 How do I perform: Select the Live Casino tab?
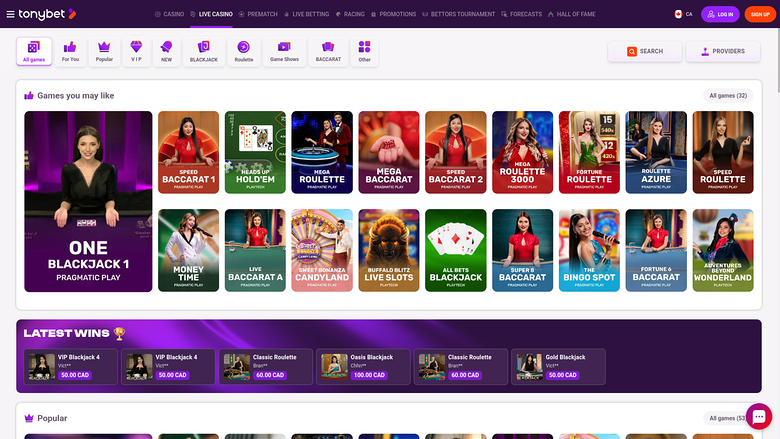[211, 14]
